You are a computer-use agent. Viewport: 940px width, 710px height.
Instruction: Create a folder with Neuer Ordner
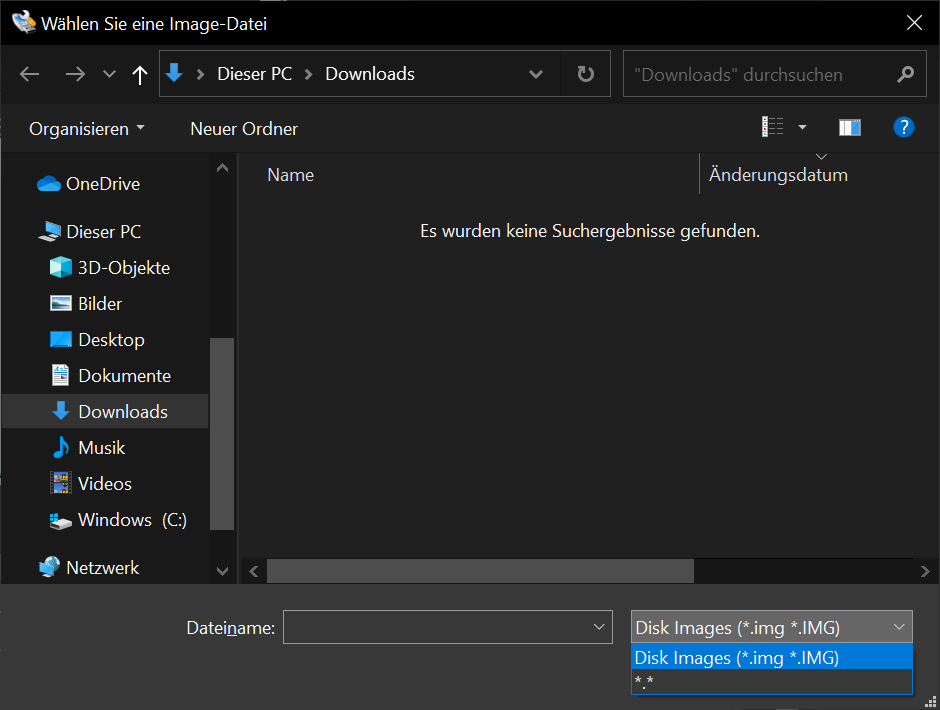click(243, 128)
